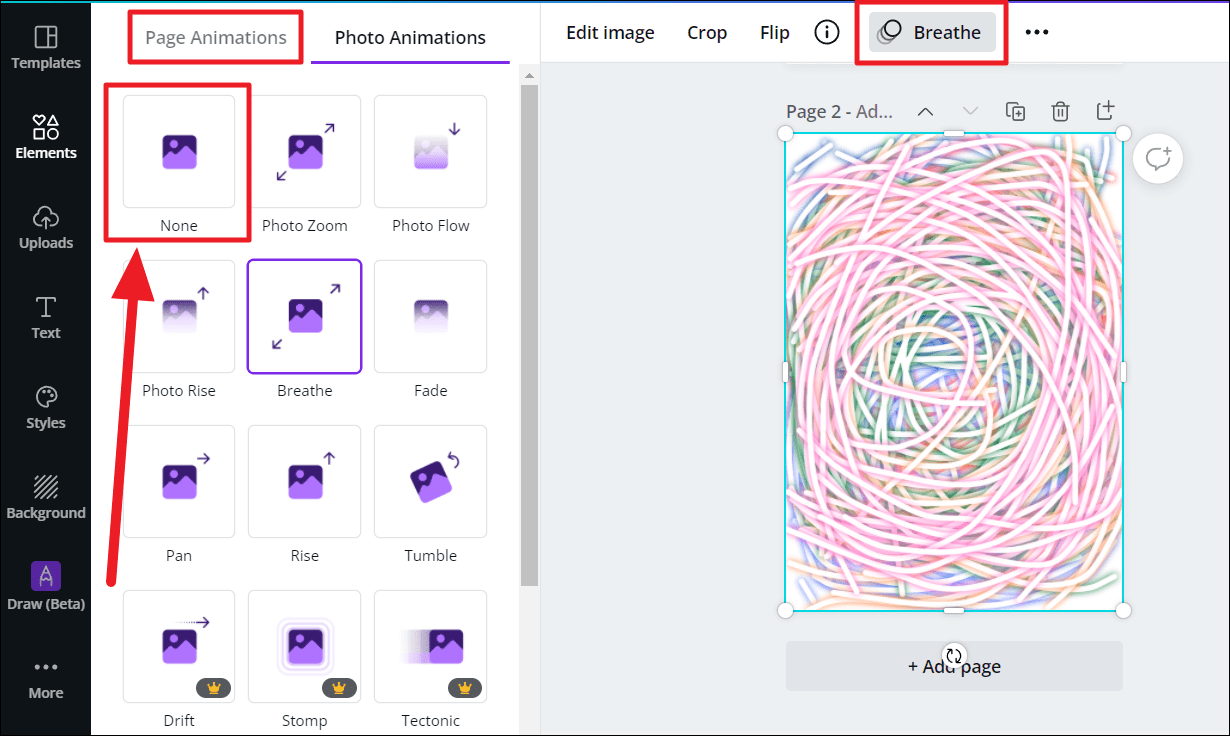Open the Background sidebar panel
Viewport: 1230px width, 736px height.
pyautogui.click(x=45, y=498)
